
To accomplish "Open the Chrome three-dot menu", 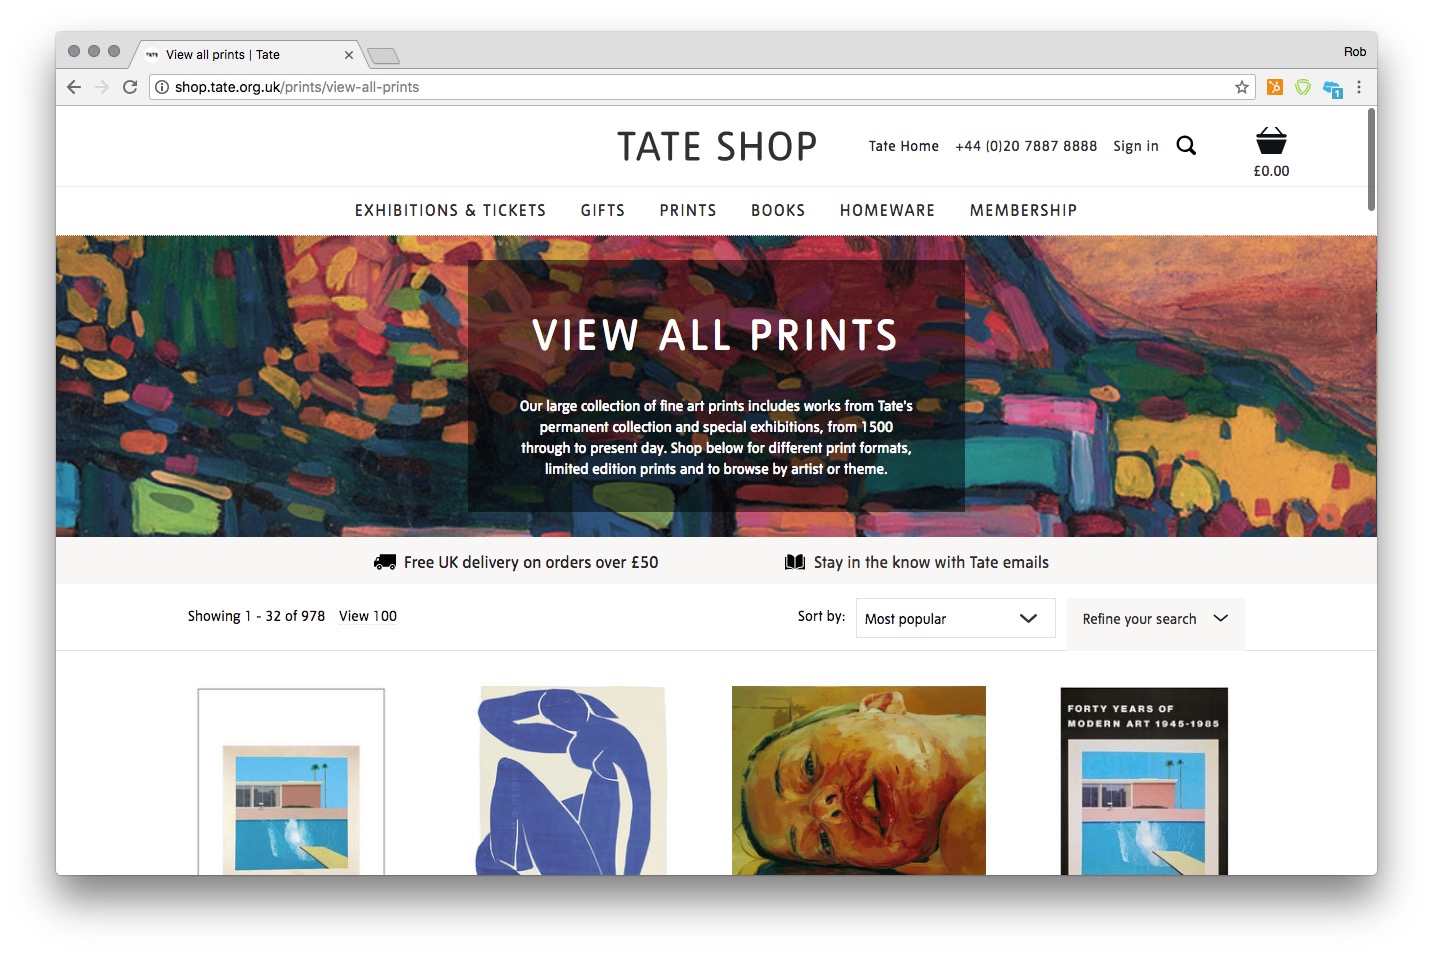I will [x=1359, y=87].
